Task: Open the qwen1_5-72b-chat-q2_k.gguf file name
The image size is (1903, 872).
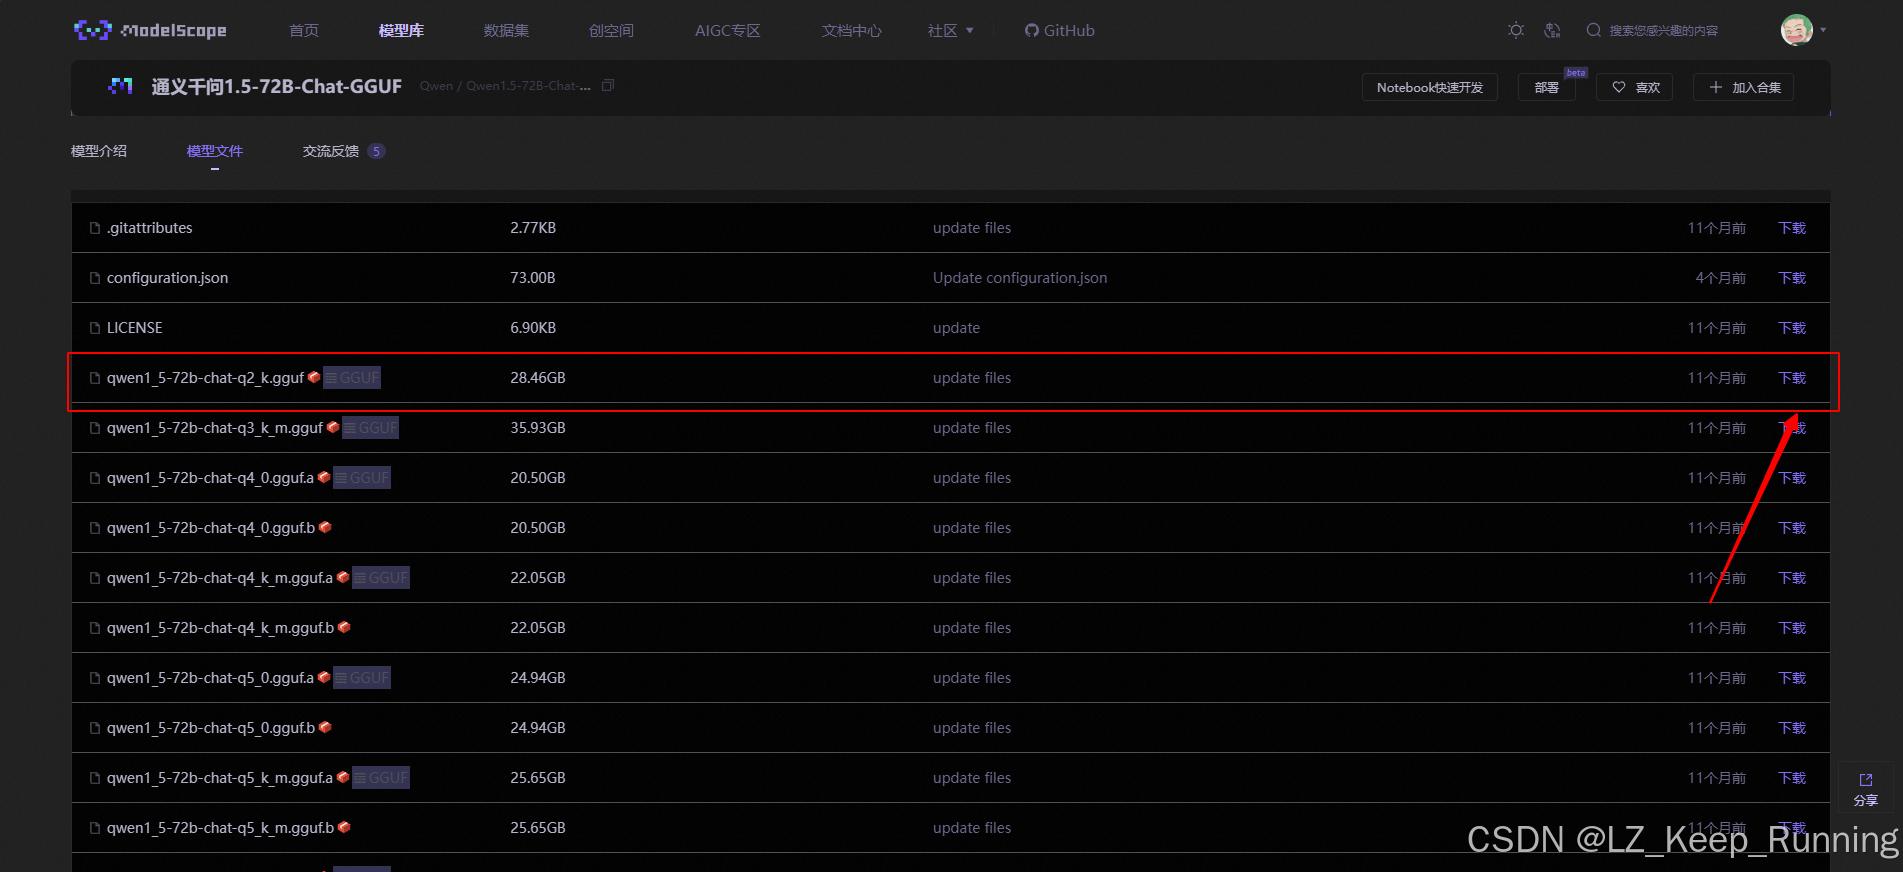Action: (206, 378)
